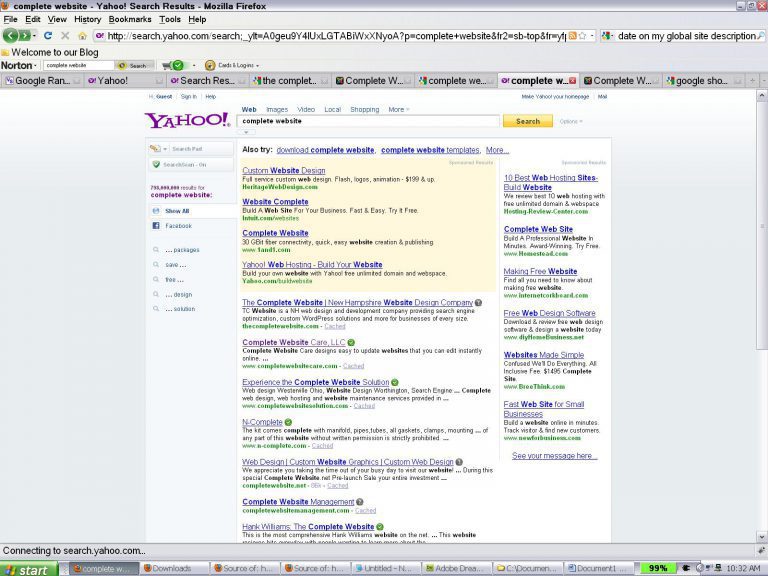The image size is (768, 576).
Task: Close the active 'complete w...' tab
Action: click(573, 81)
